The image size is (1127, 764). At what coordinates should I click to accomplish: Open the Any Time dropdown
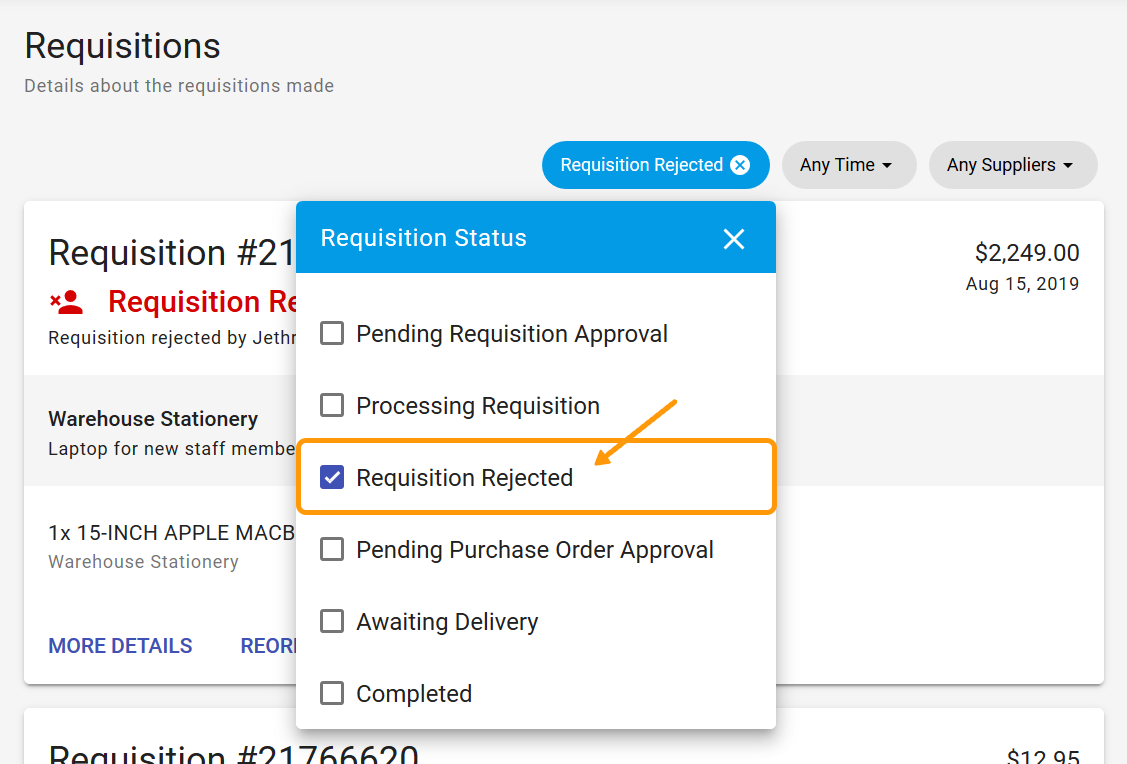pos(849,165)
